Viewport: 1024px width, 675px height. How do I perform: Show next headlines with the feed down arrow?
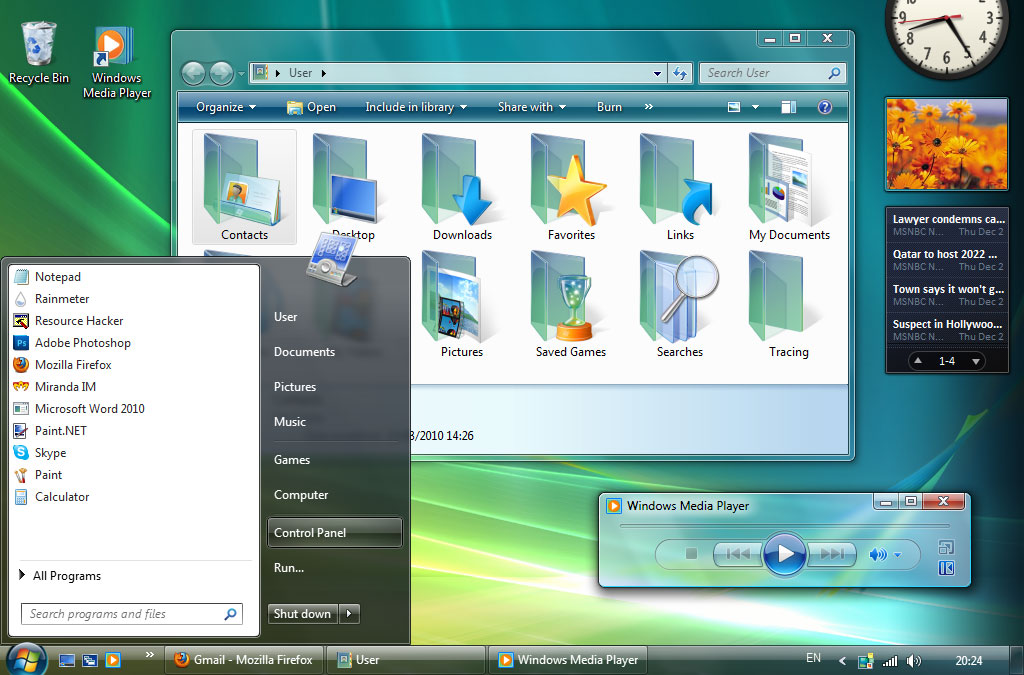click(976, 361)
